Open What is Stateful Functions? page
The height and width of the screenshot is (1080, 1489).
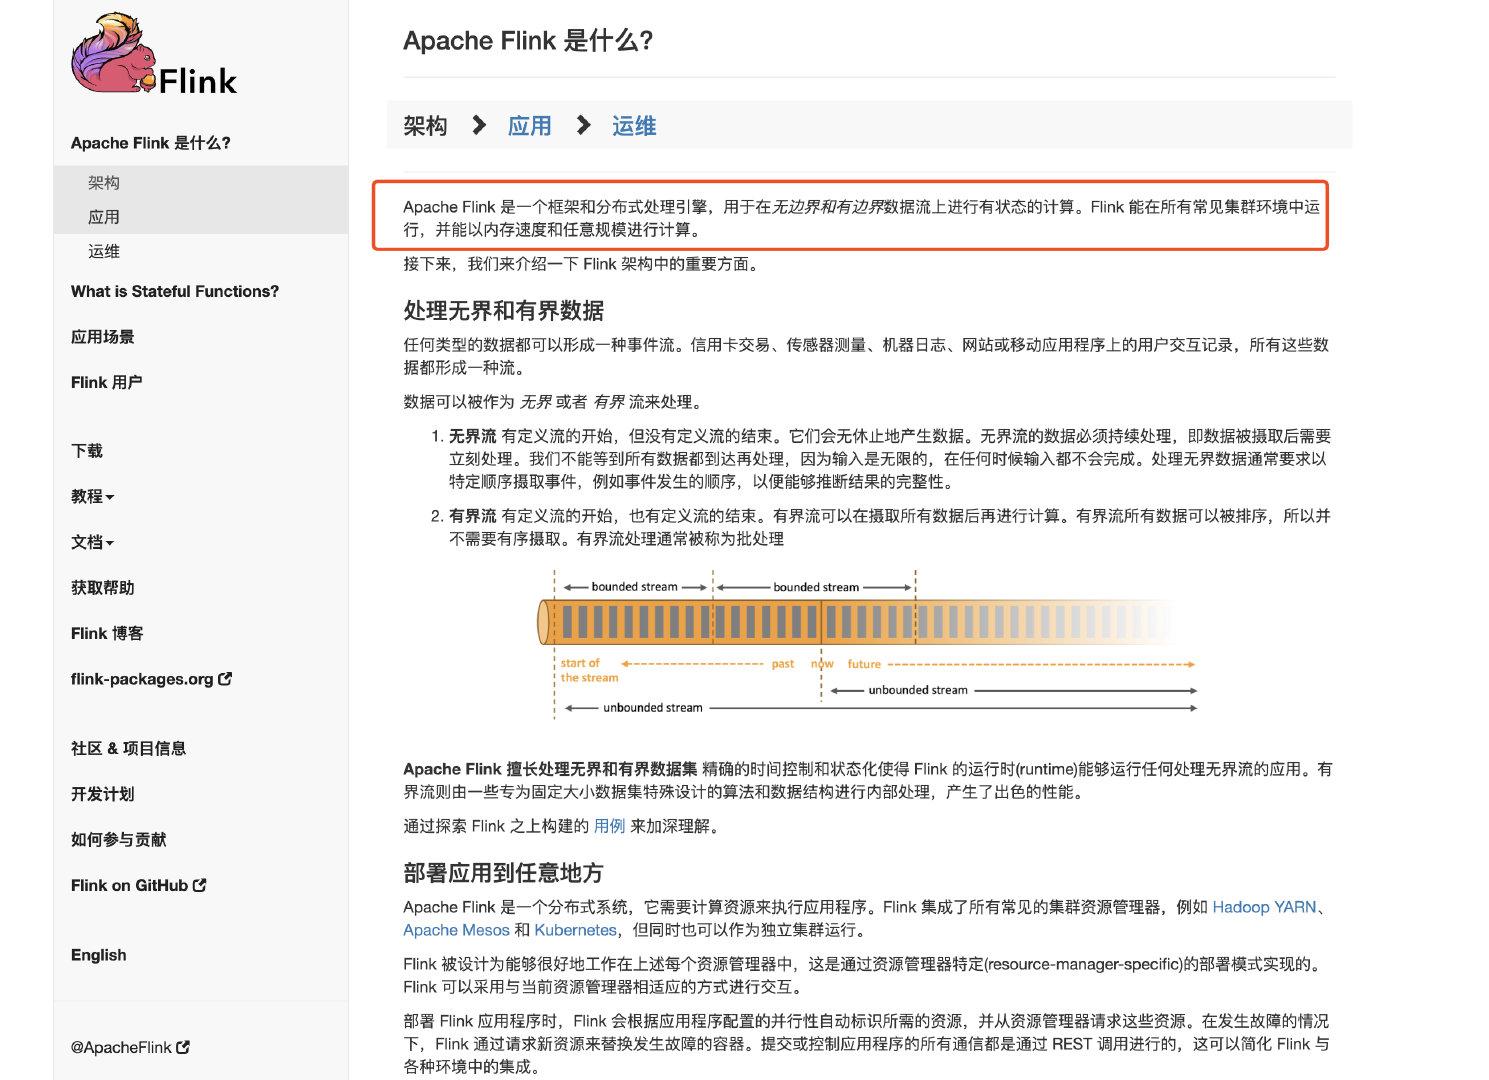click(x=175, y=291)
